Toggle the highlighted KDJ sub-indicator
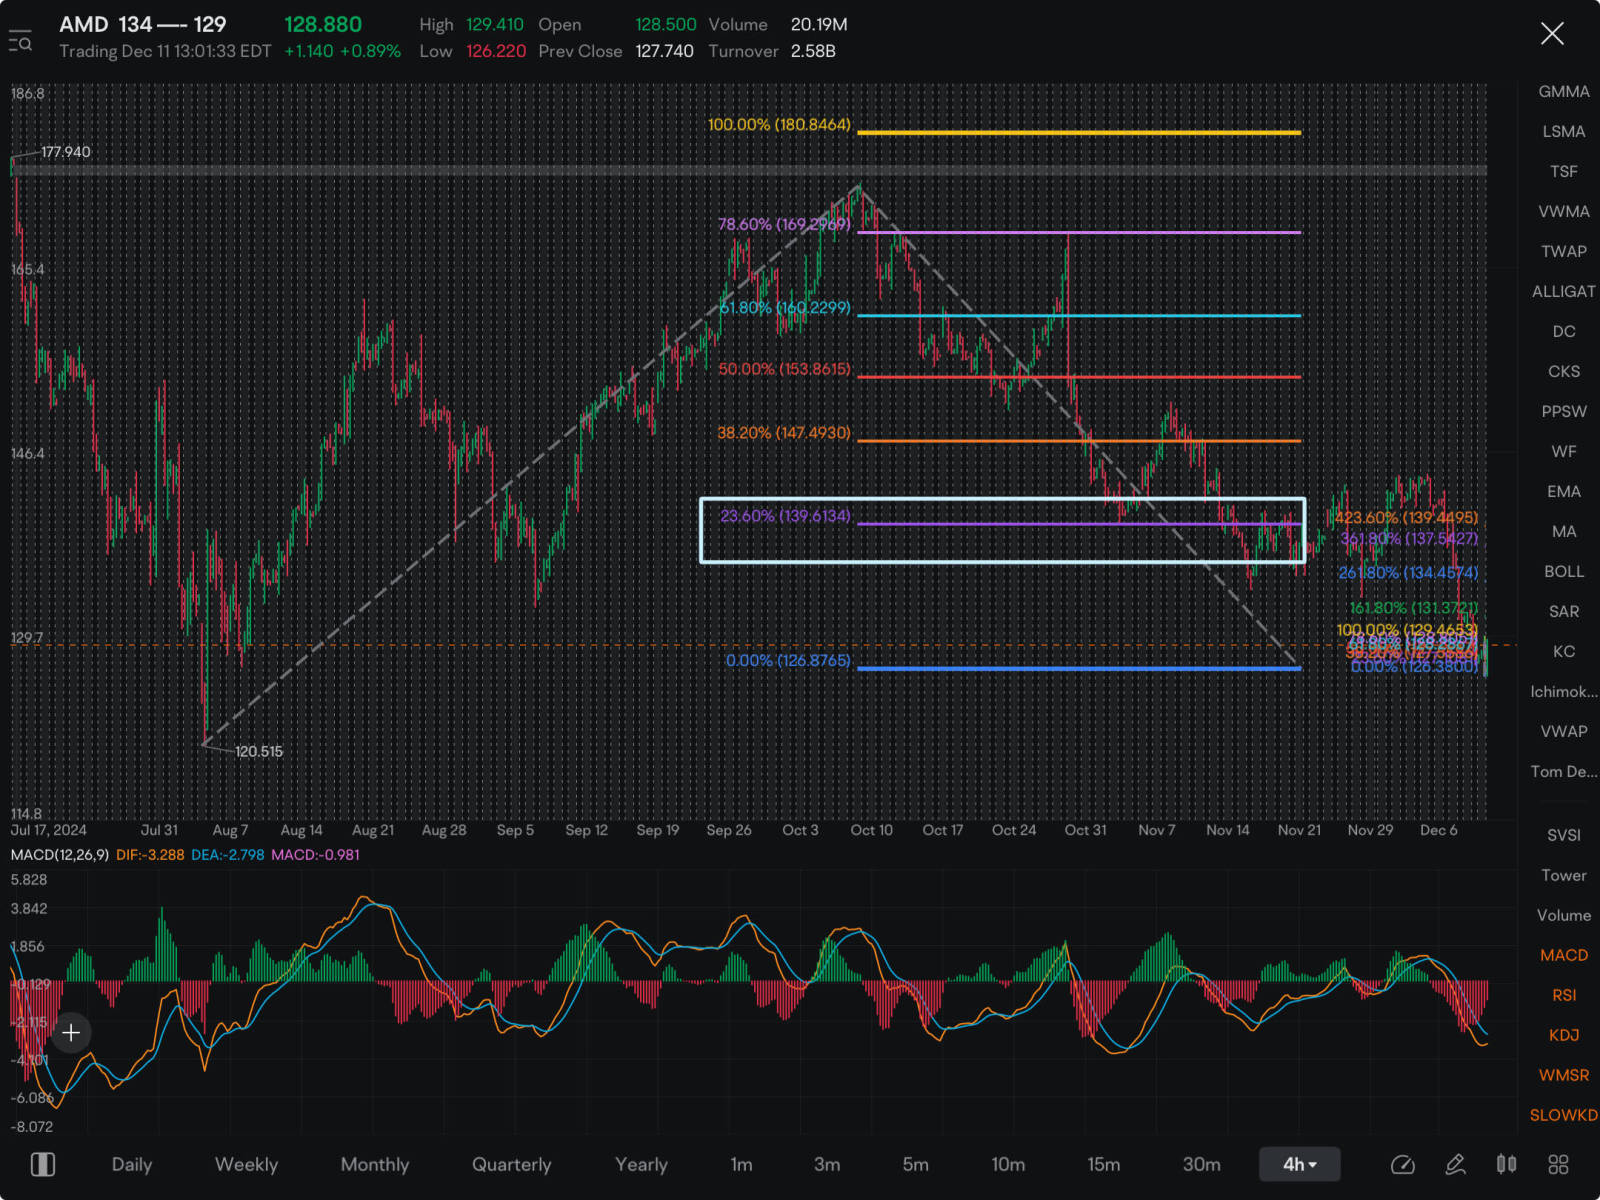This screenshot has width=1600, height=1200. (x=1564, y=1035)
